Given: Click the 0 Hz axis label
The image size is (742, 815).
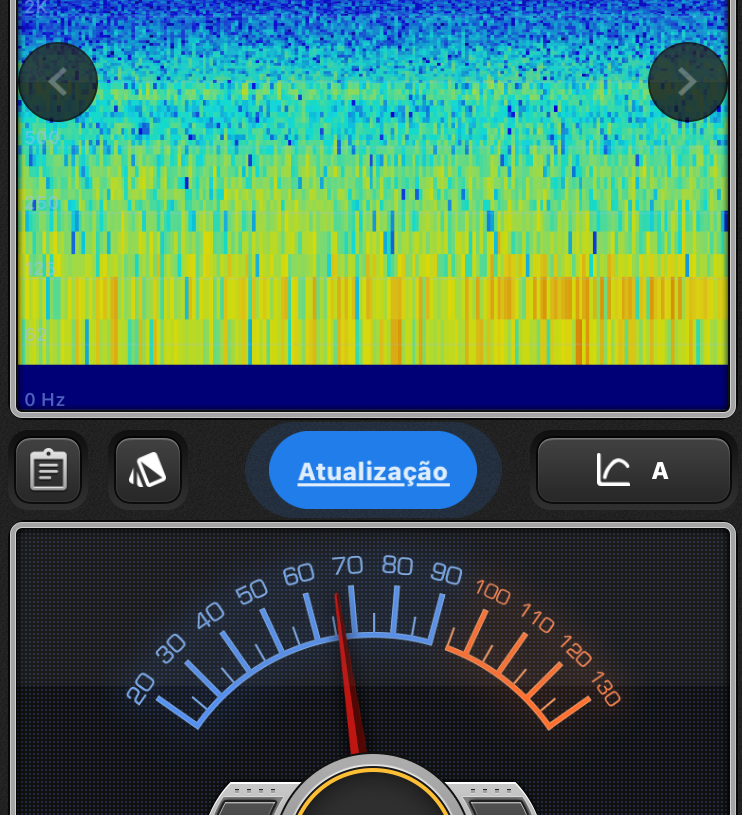Looking at the screenshot, I should click(x=45, y=400).
